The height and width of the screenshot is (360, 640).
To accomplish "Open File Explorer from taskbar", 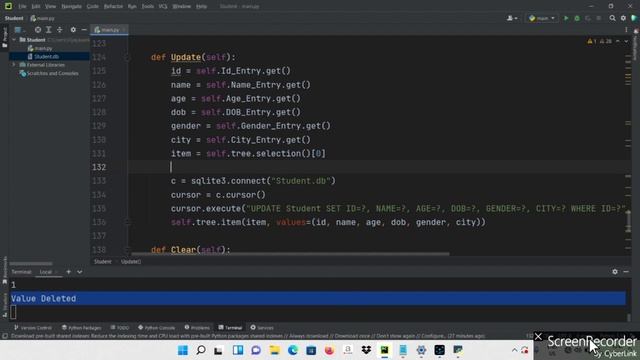I will 274,350.
